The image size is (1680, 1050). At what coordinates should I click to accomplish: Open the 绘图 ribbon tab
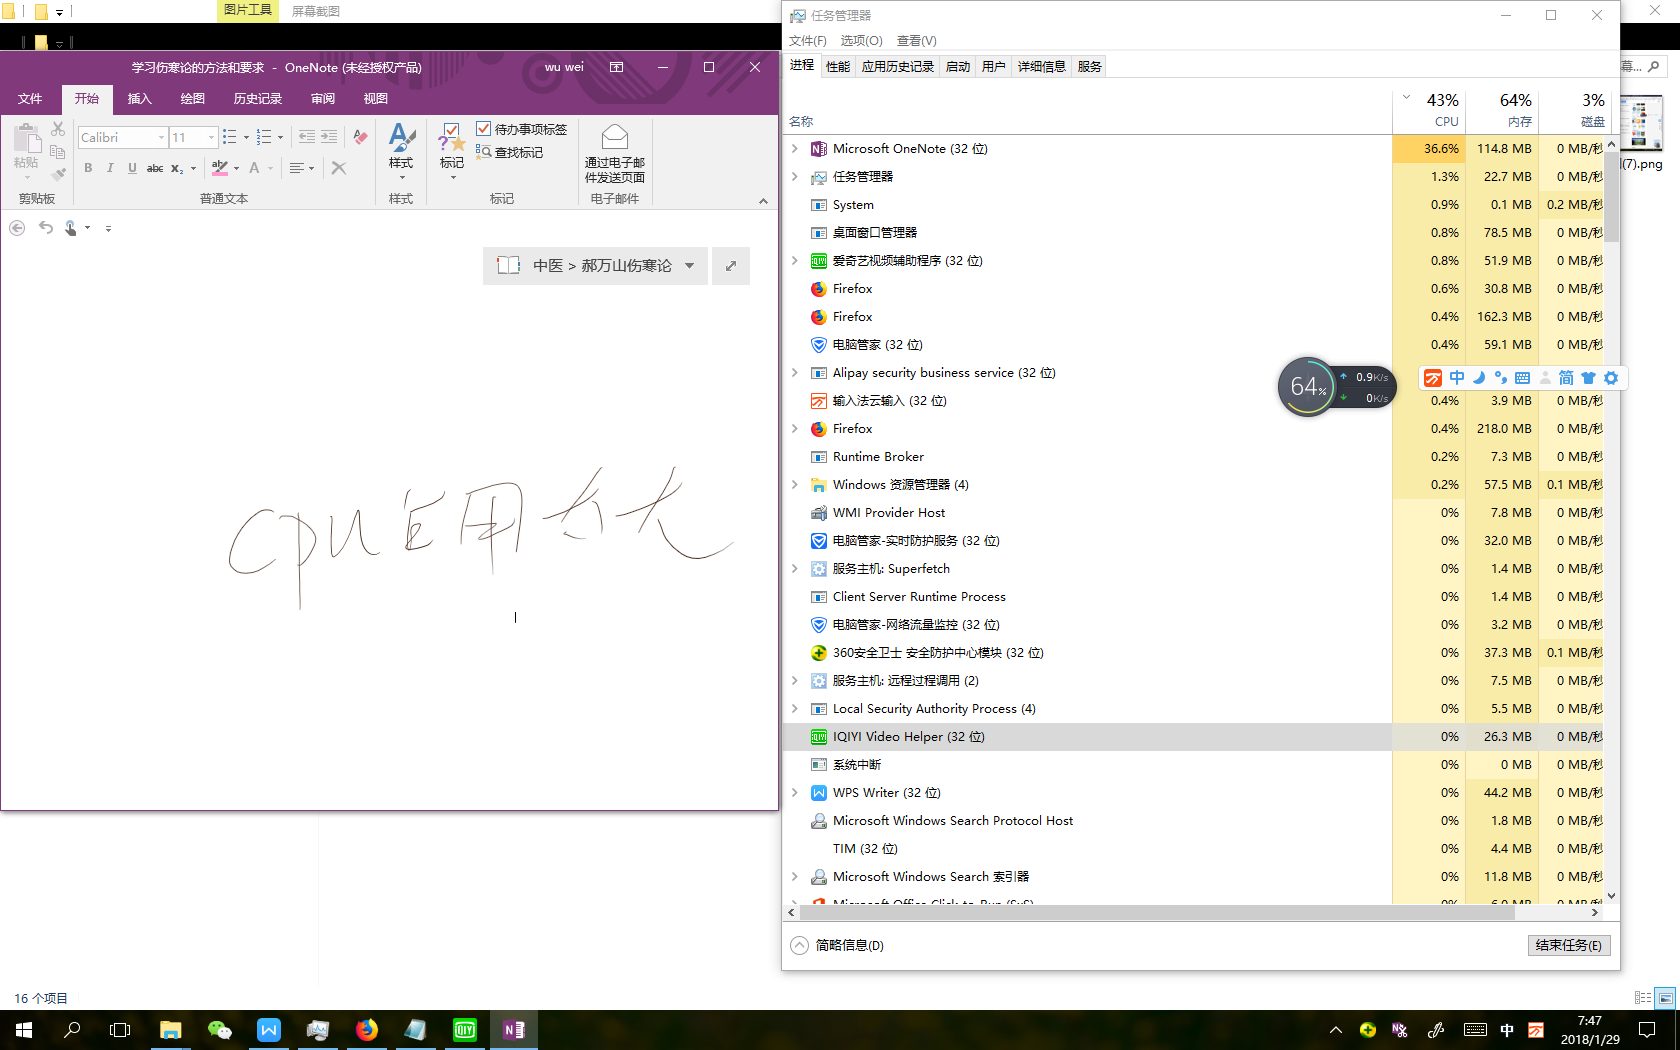coord(192,99)
